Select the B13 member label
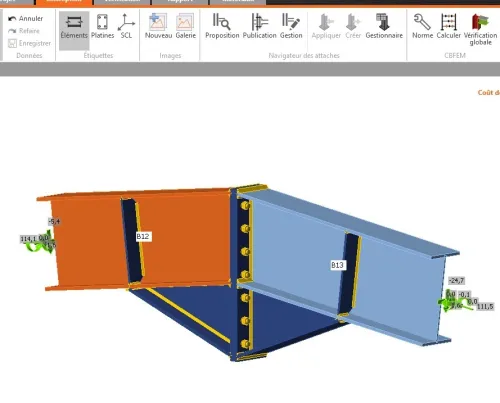Viewport: 500px width, 403px height. [x=337, y=265]
